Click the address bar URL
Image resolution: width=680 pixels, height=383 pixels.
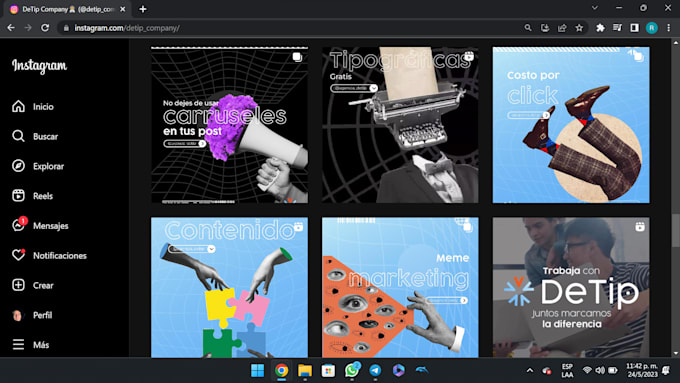click(127, 28)
